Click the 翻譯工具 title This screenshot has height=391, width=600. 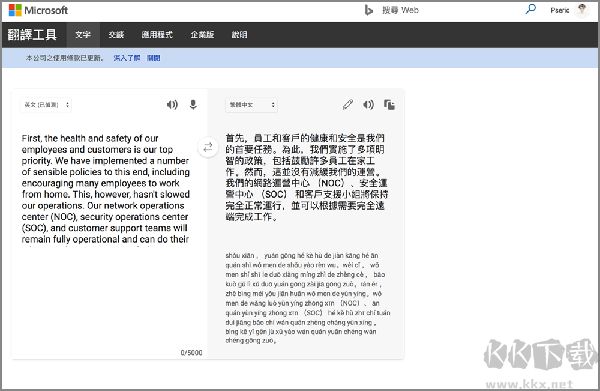pos(32,35)
